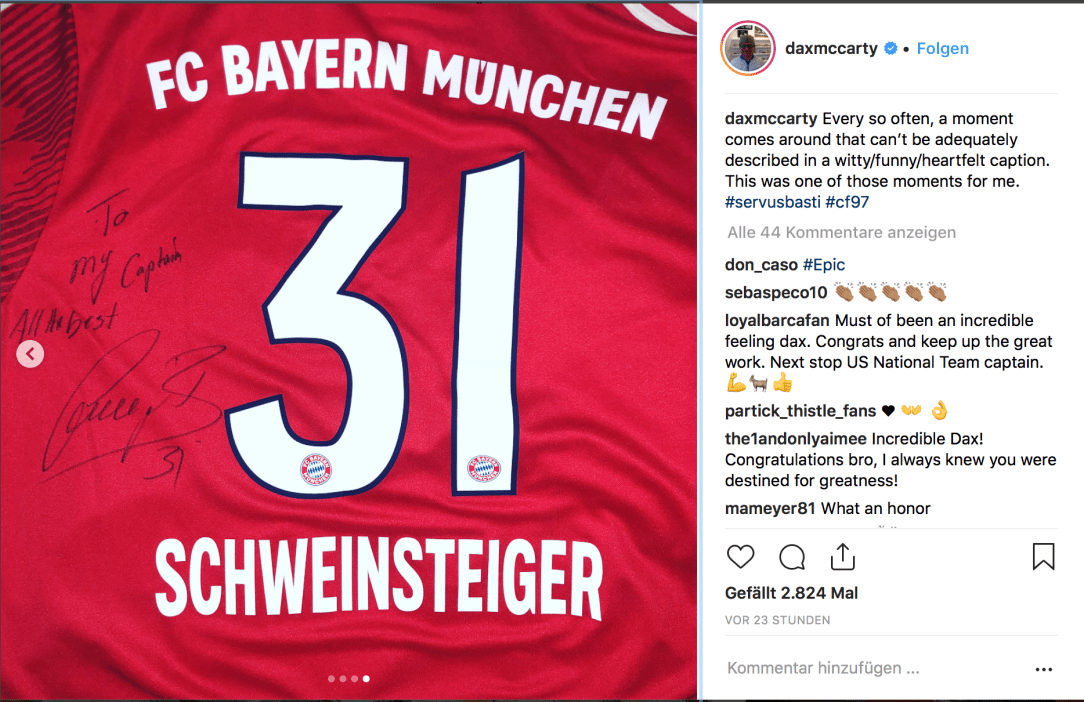Screen dimensions: 1084x702
Task: Open the #cf97 hashtag
Action: click(x=847, y=202)
